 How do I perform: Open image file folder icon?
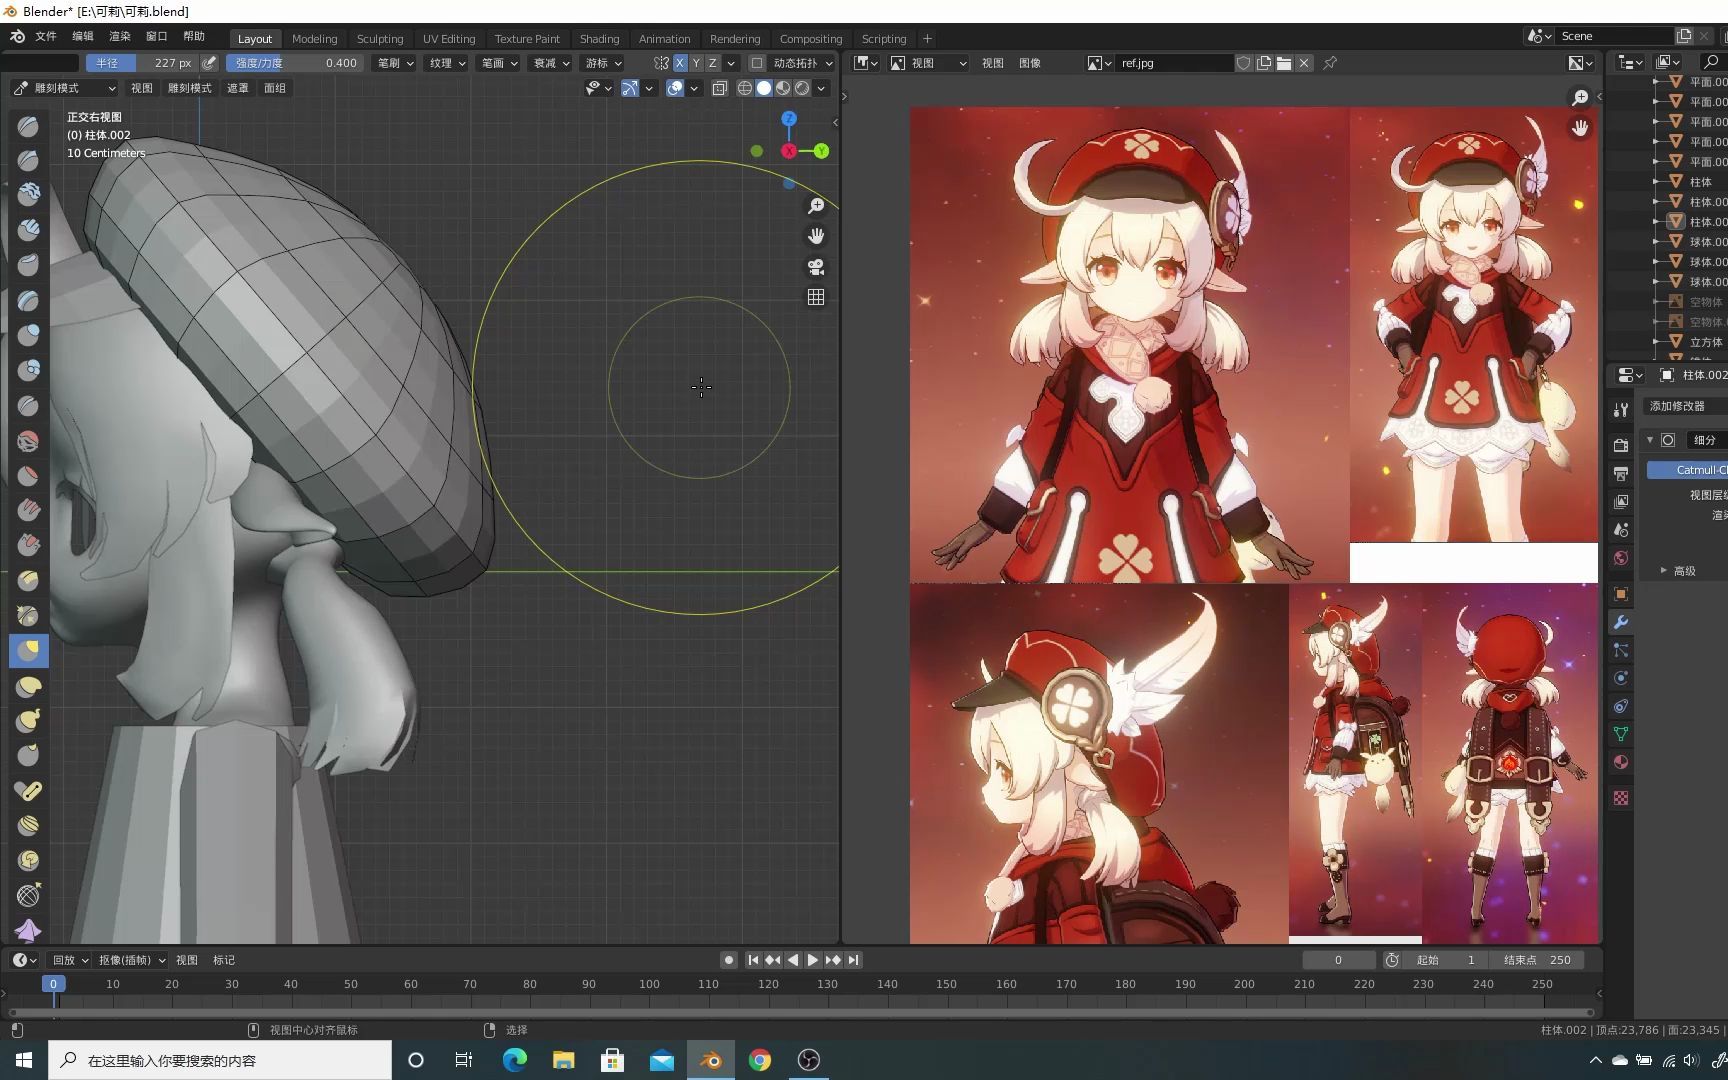1284,63
